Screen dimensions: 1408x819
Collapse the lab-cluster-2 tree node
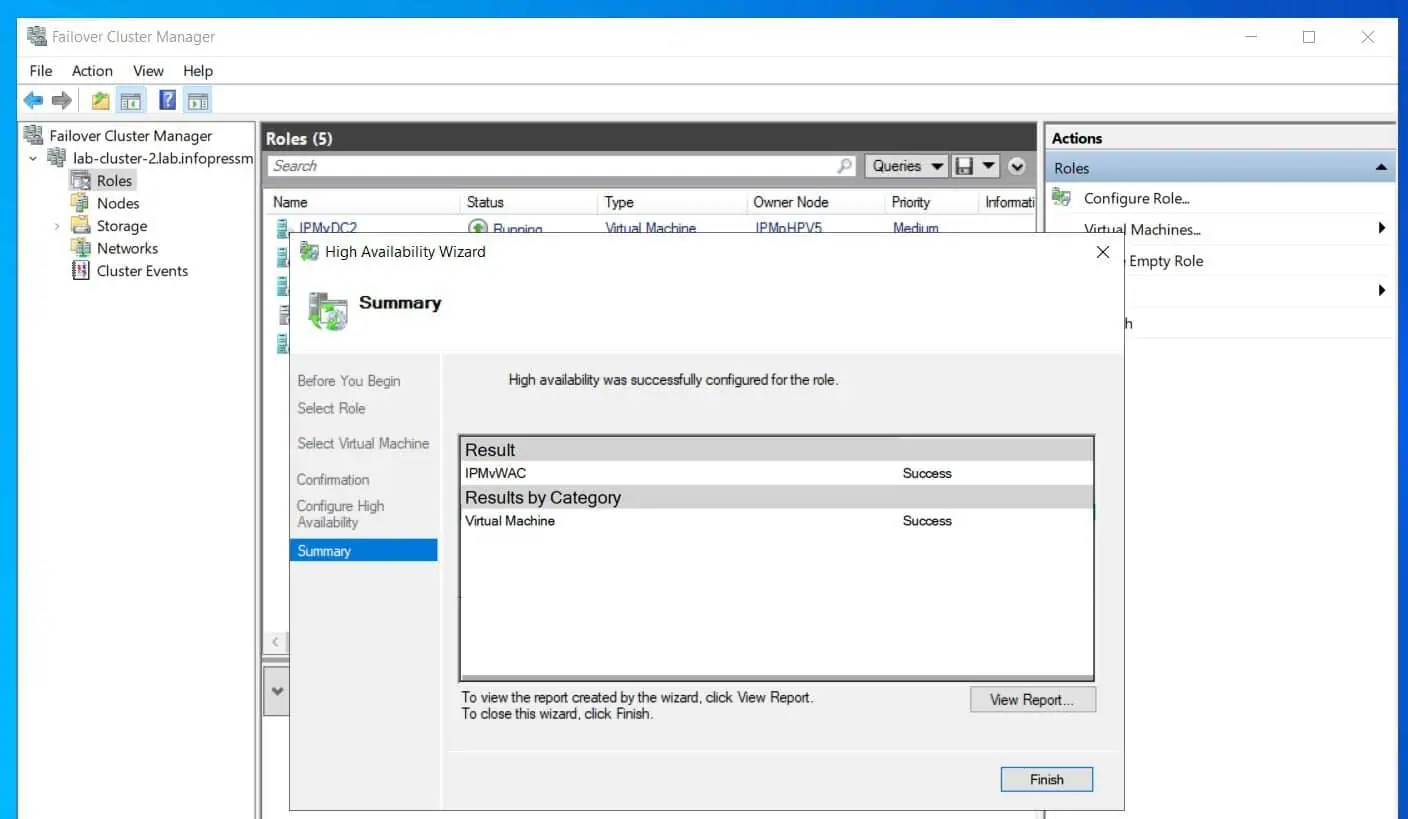[32, 158]
